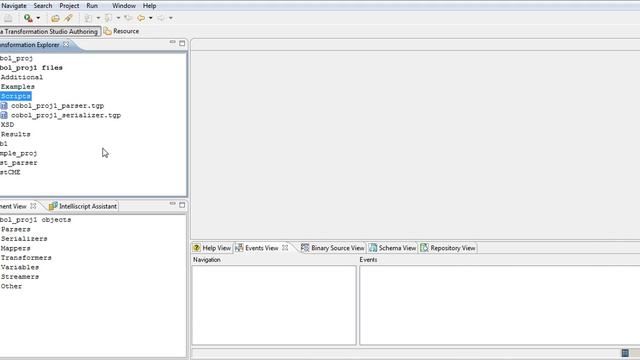Screen dimensions: 640x360
Task: Click the Print toolbar icon
Action: pos(8,18)
